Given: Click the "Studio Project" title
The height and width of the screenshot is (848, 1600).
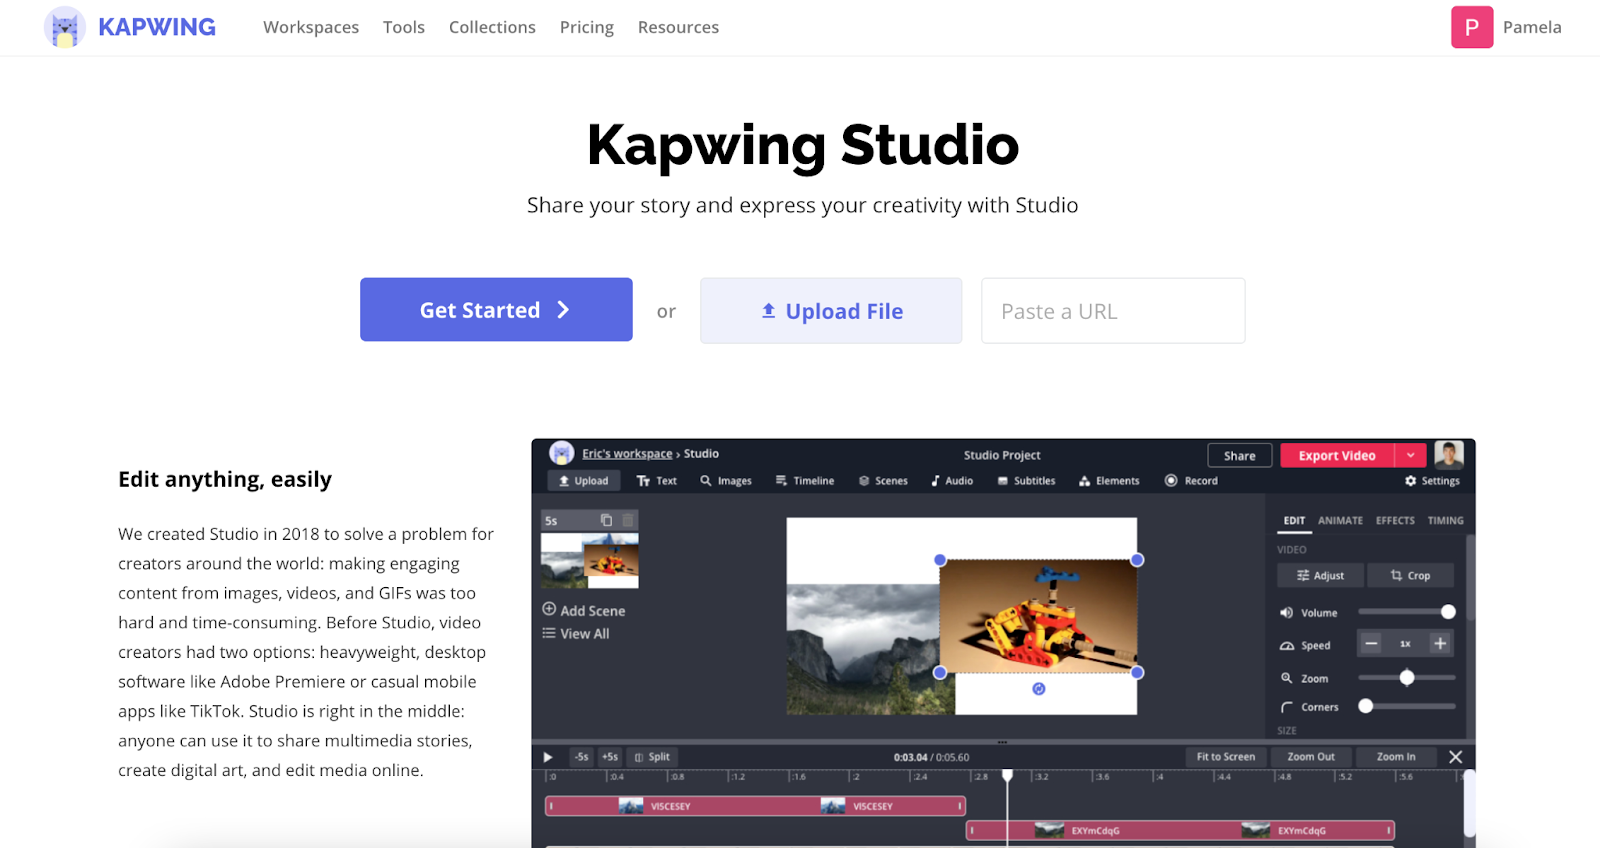Looking at the screenshot, I should [1002, 455].
